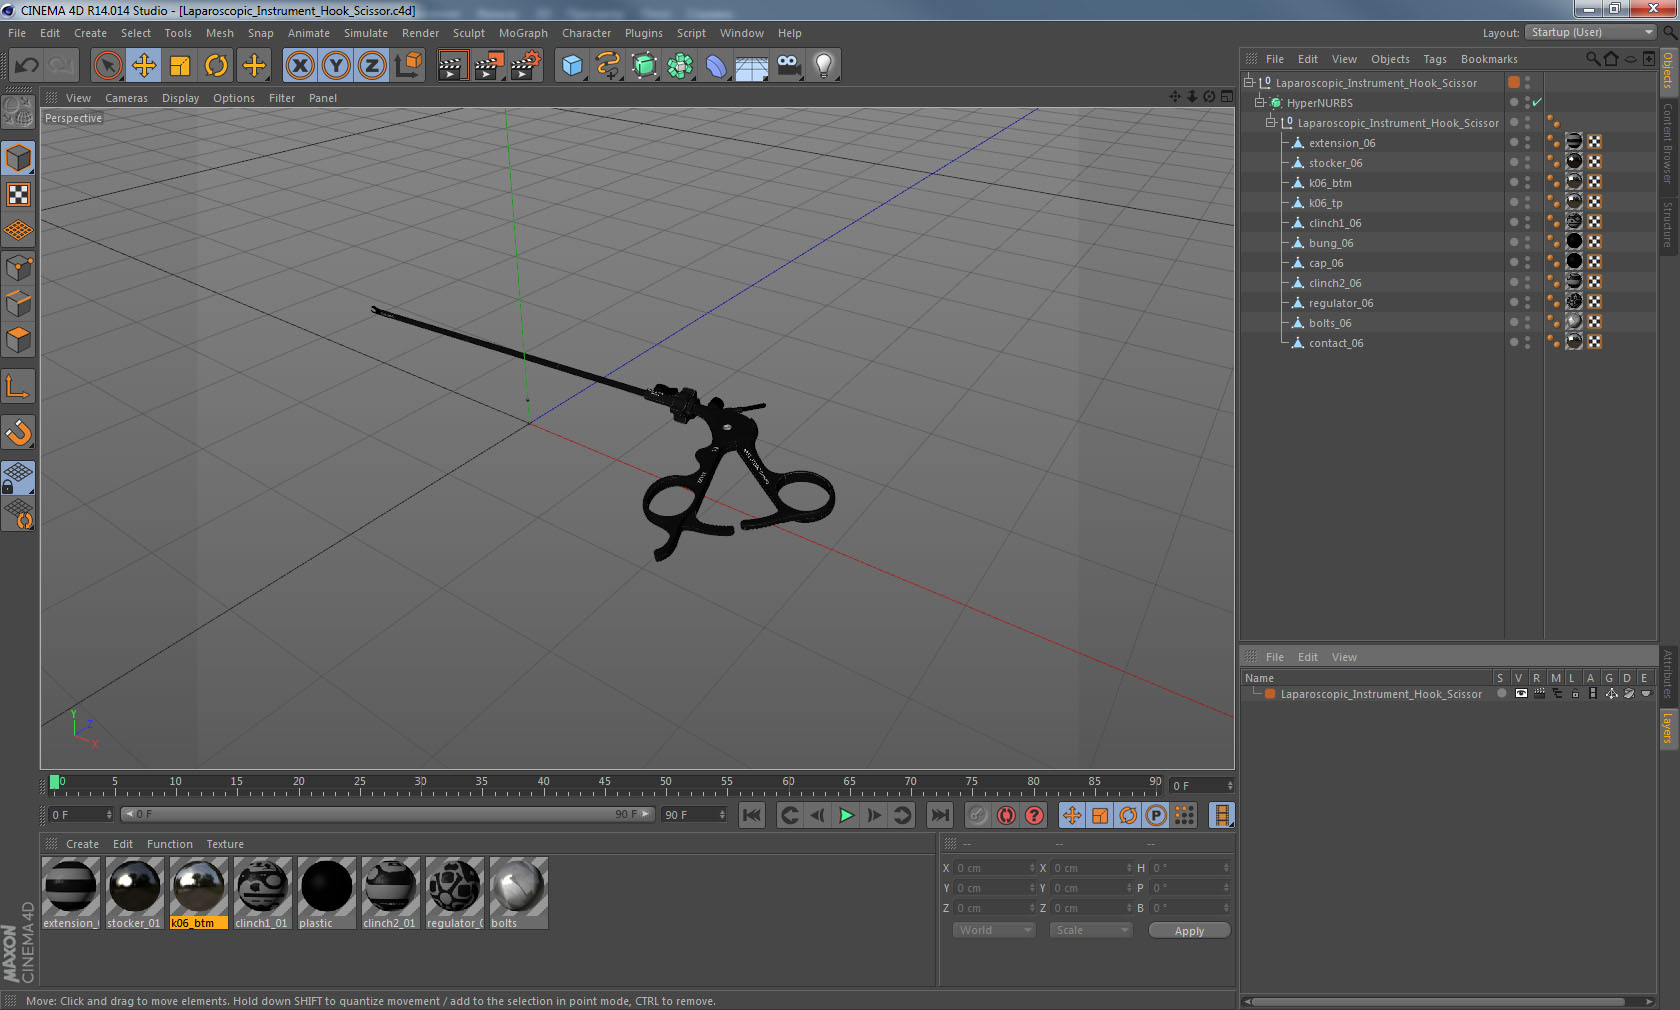Viewport: 1680px width, 1010px height.
Task: Activate the Rotate tool in top toolbar
Action: click(216, 66)
